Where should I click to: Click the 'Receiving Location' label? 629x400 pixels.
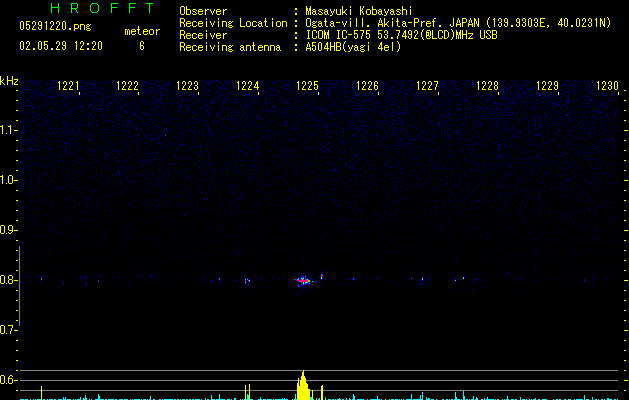(233, 23)
